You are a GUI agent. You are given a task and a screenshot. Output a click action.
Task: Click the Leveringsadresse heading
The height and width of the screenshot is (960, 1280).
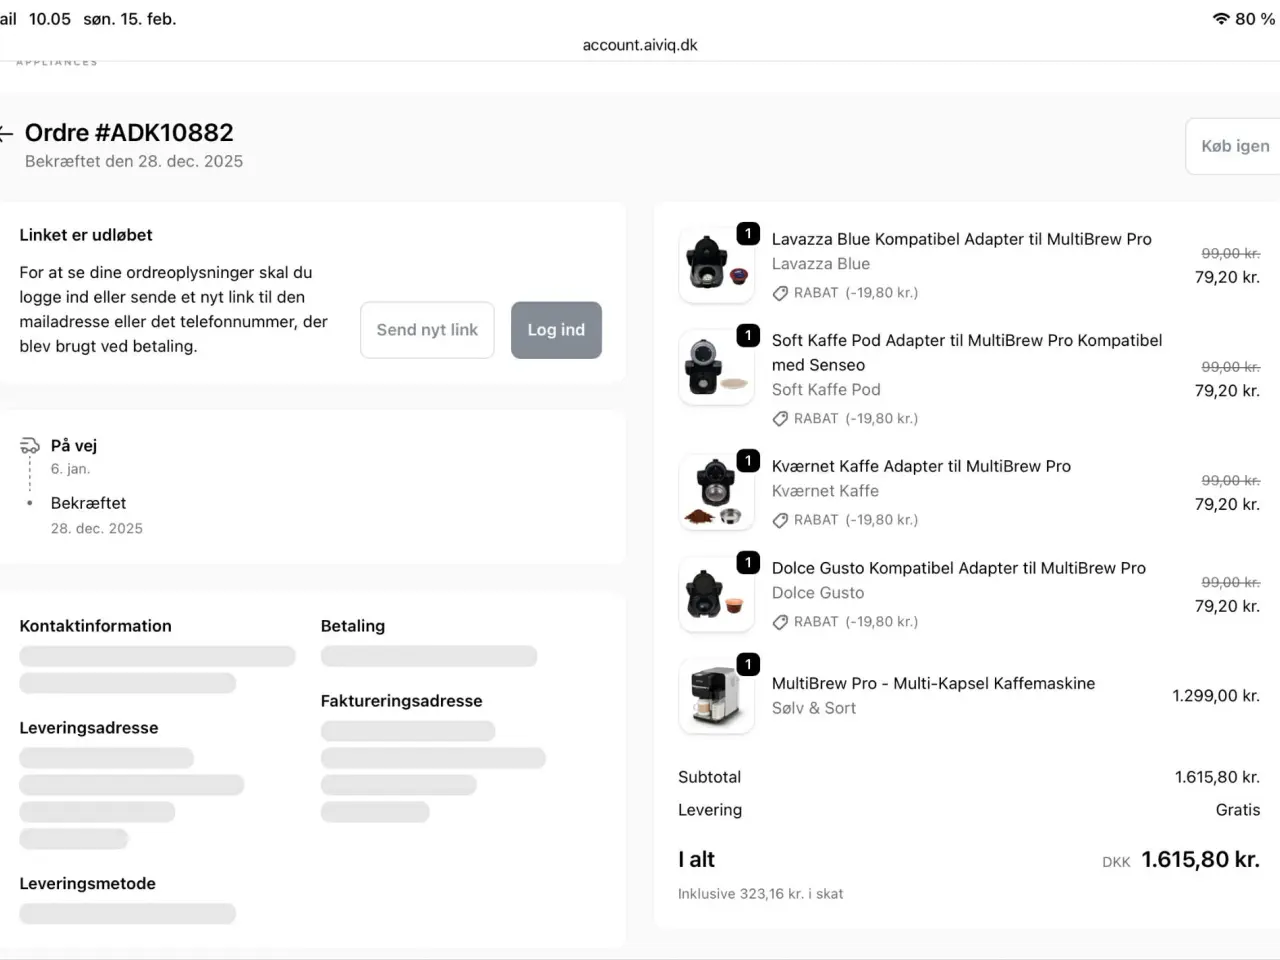coord(89,728)
